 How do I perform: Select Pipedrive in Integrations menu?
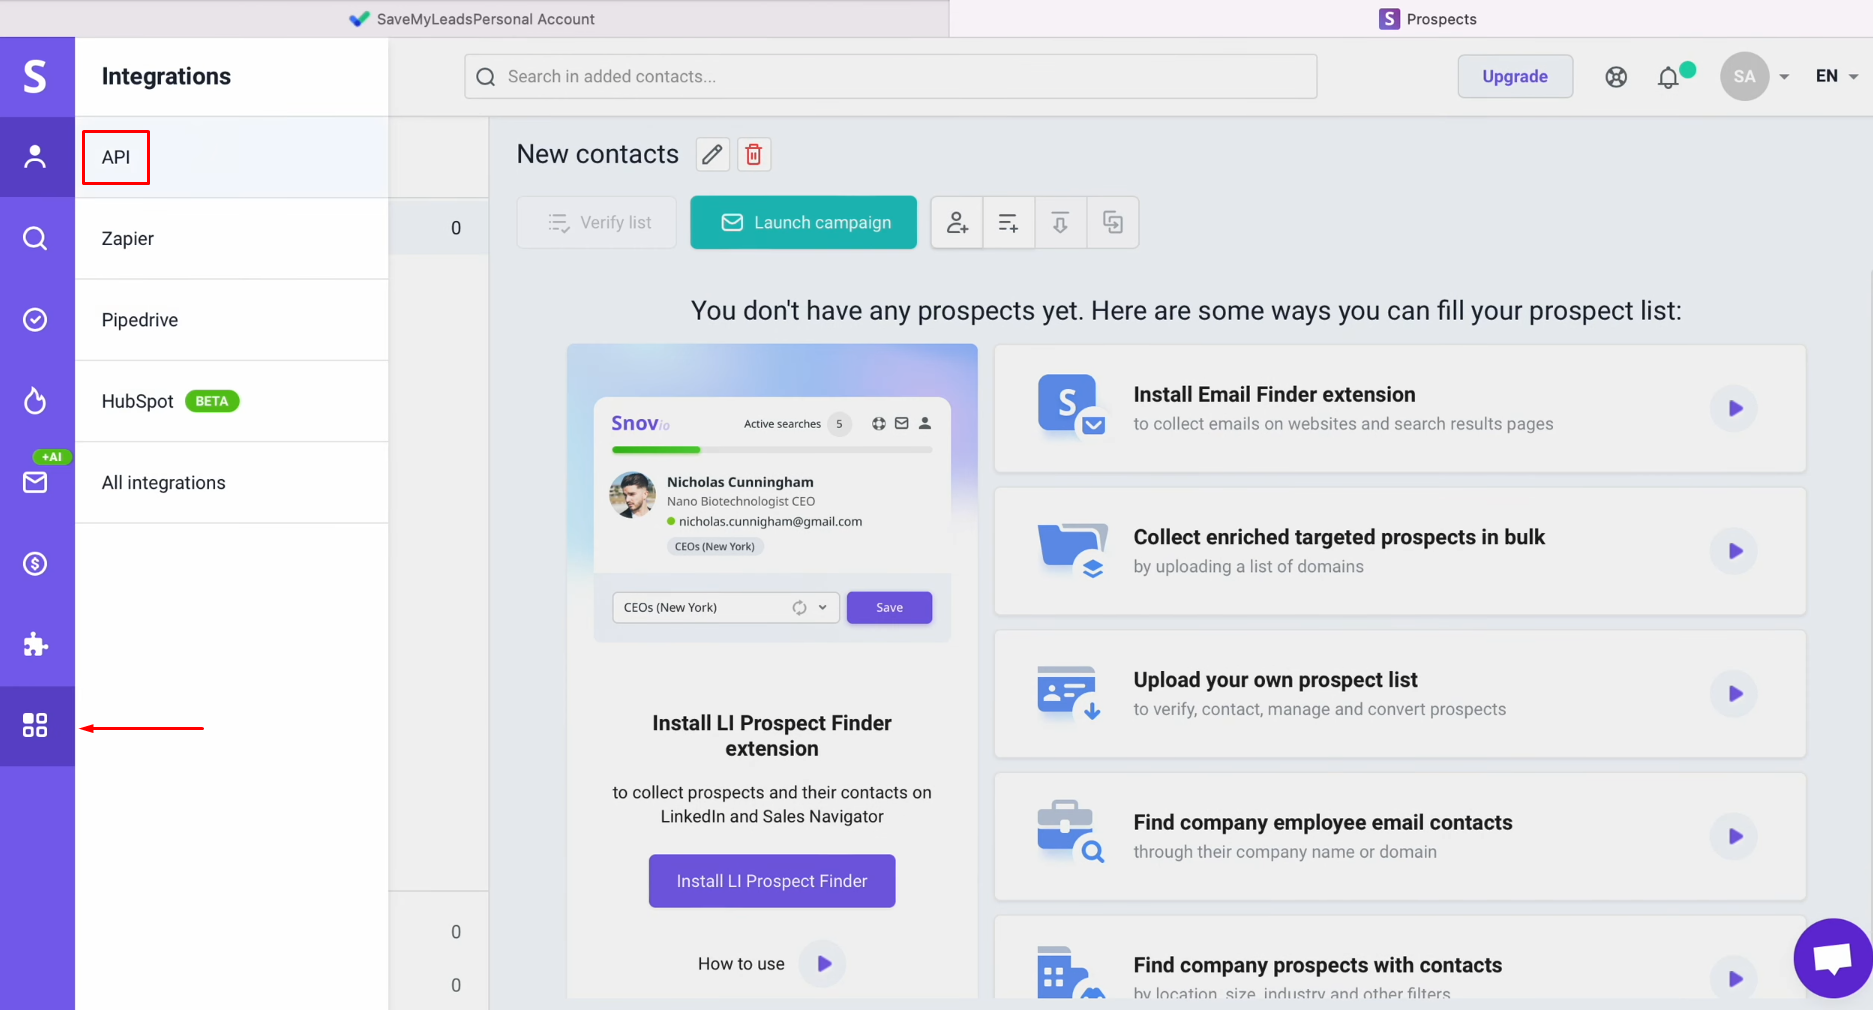tap(232, 320)
